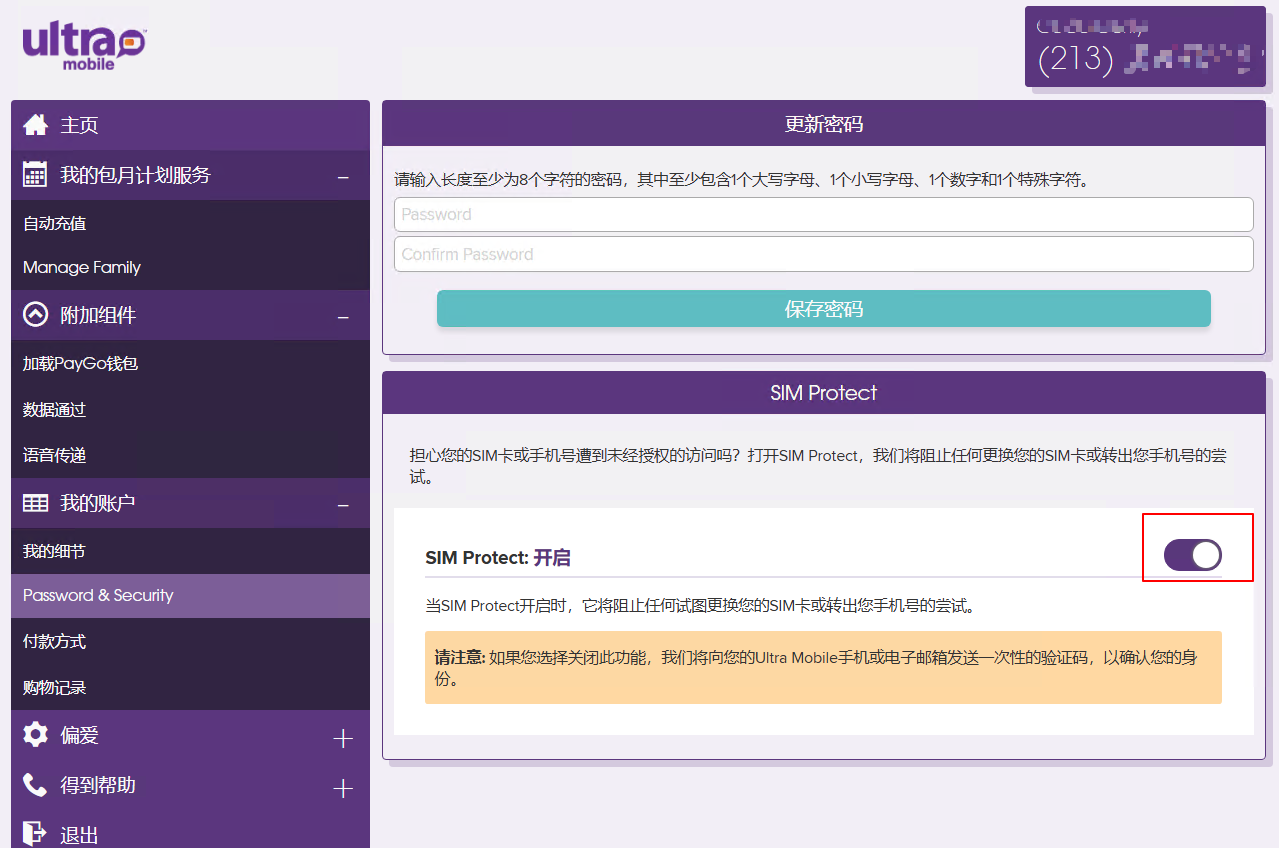Click into the Confirm Password field

point(823,254)
